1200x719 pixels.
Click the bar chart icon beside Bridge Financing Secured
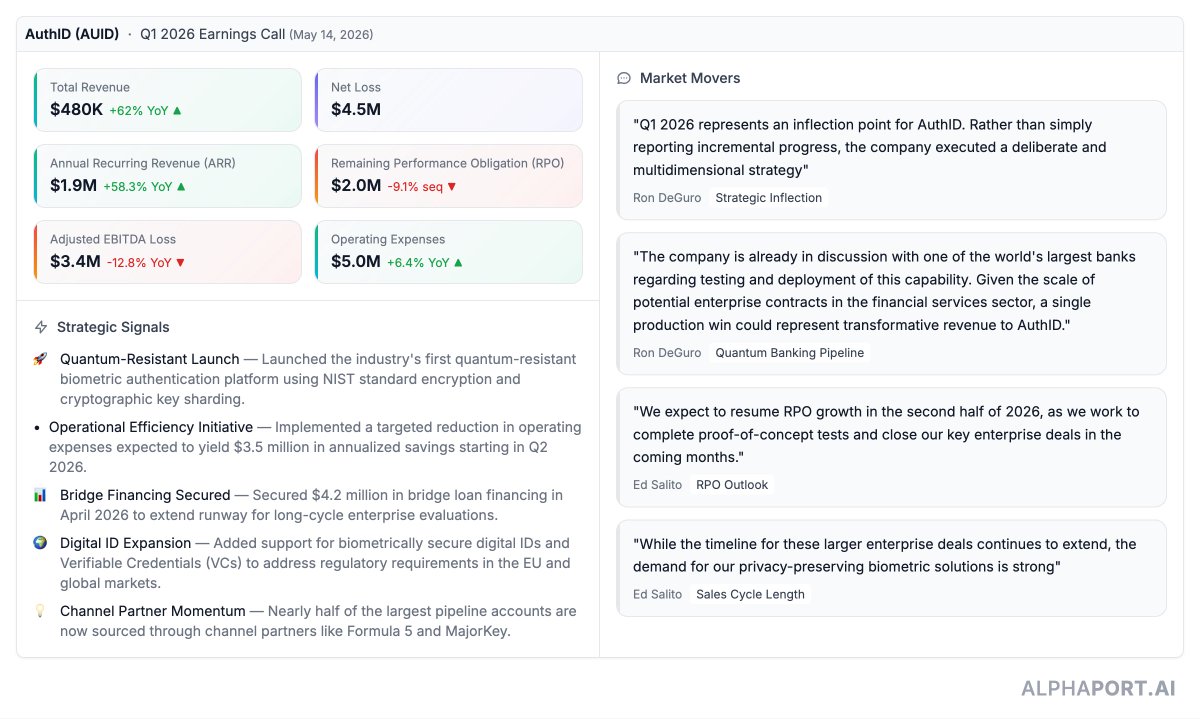(x=40, y=495)
